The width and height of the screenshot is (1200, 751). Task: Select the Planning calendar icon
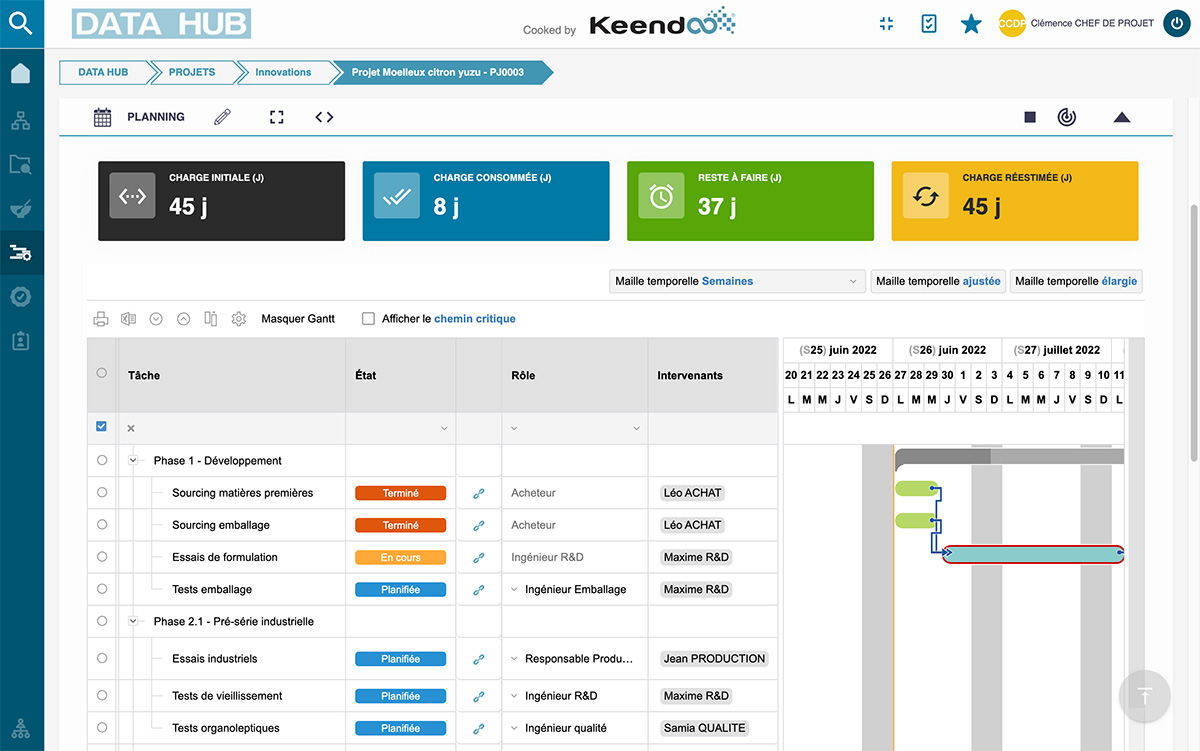click(103, 117)
